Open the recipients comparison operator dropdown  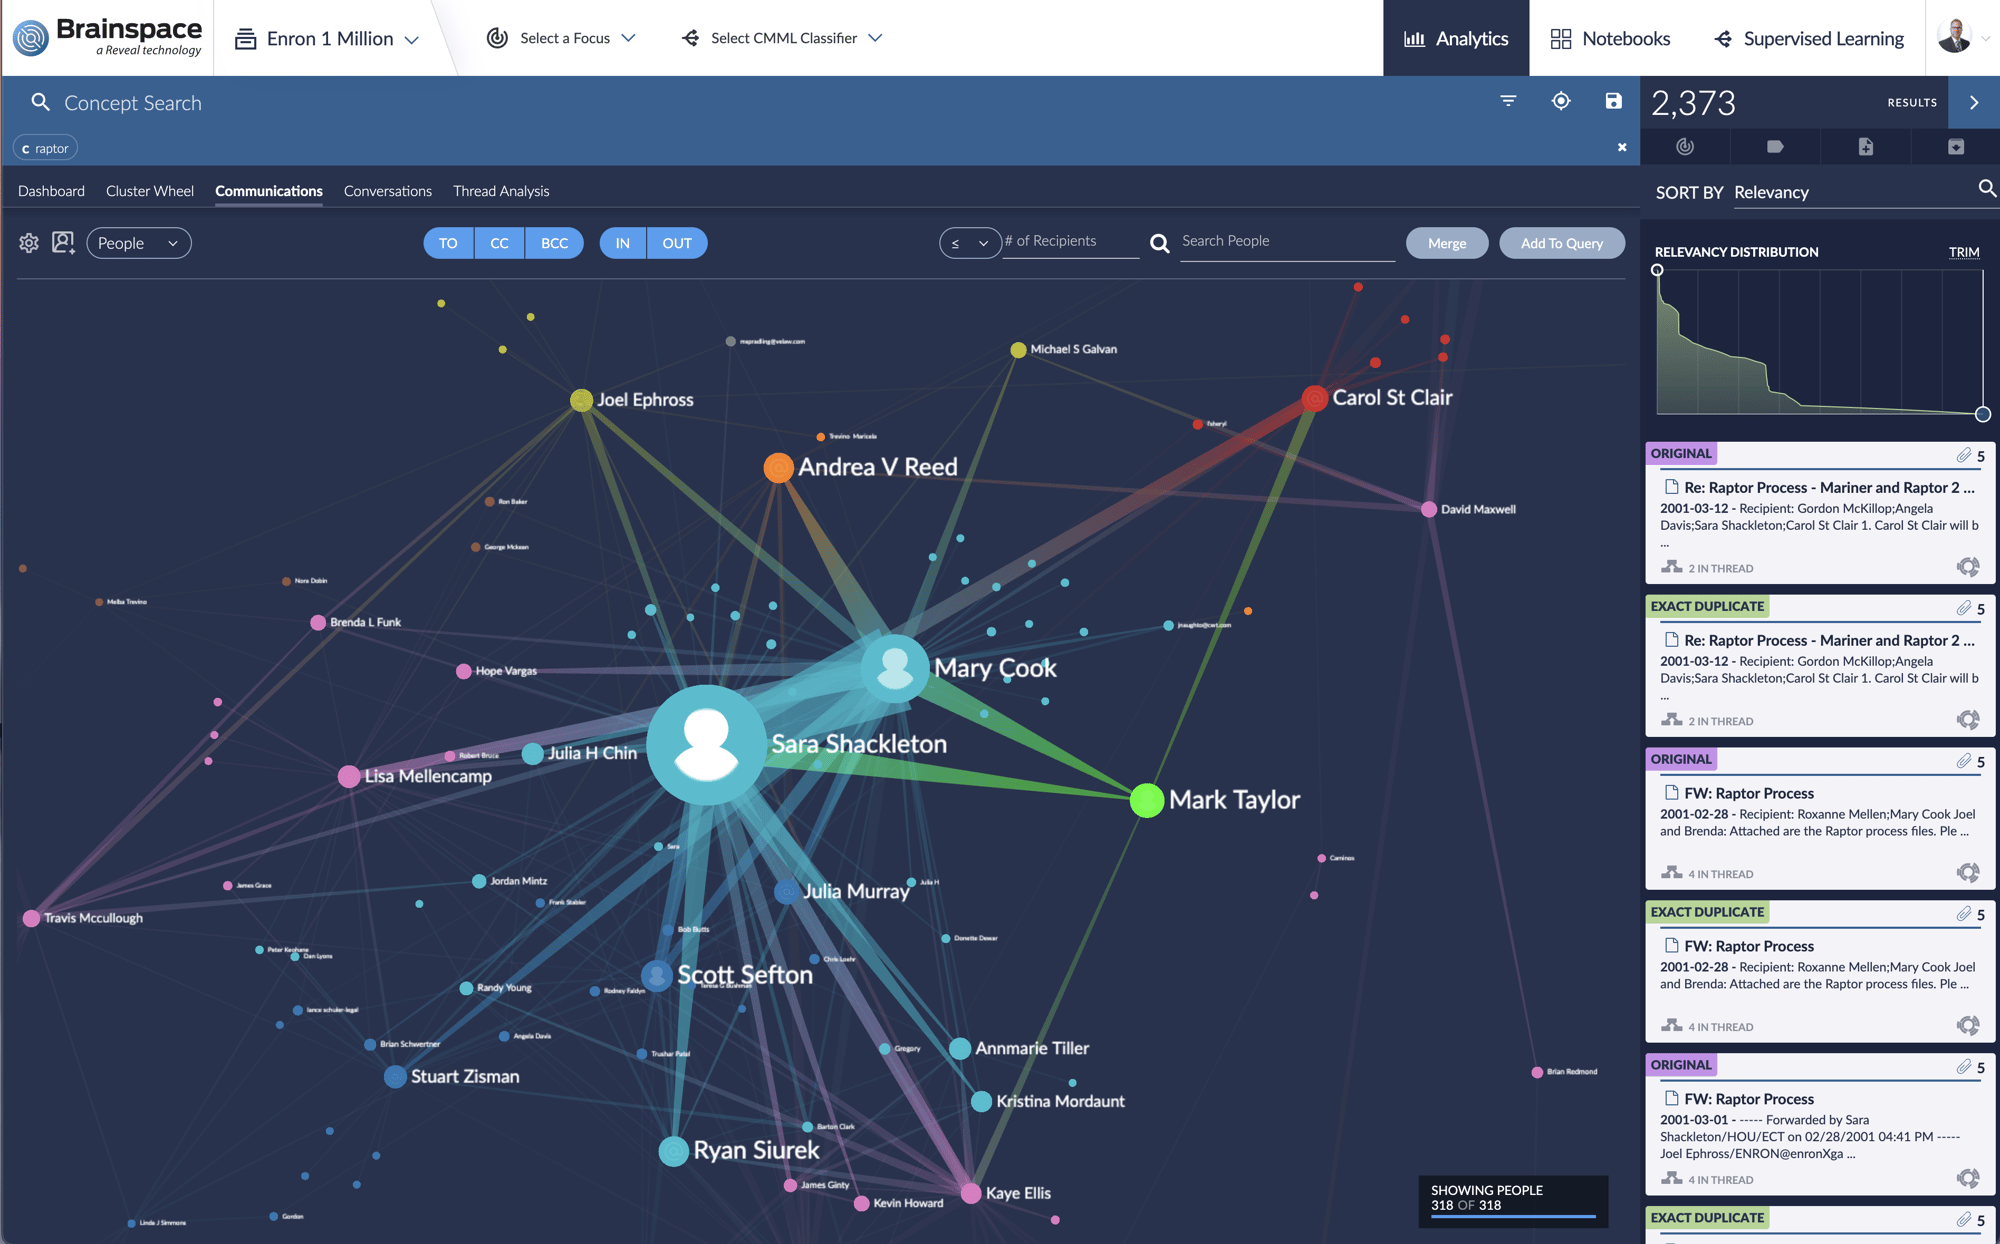pyautogui.click(x=969, y=243)
